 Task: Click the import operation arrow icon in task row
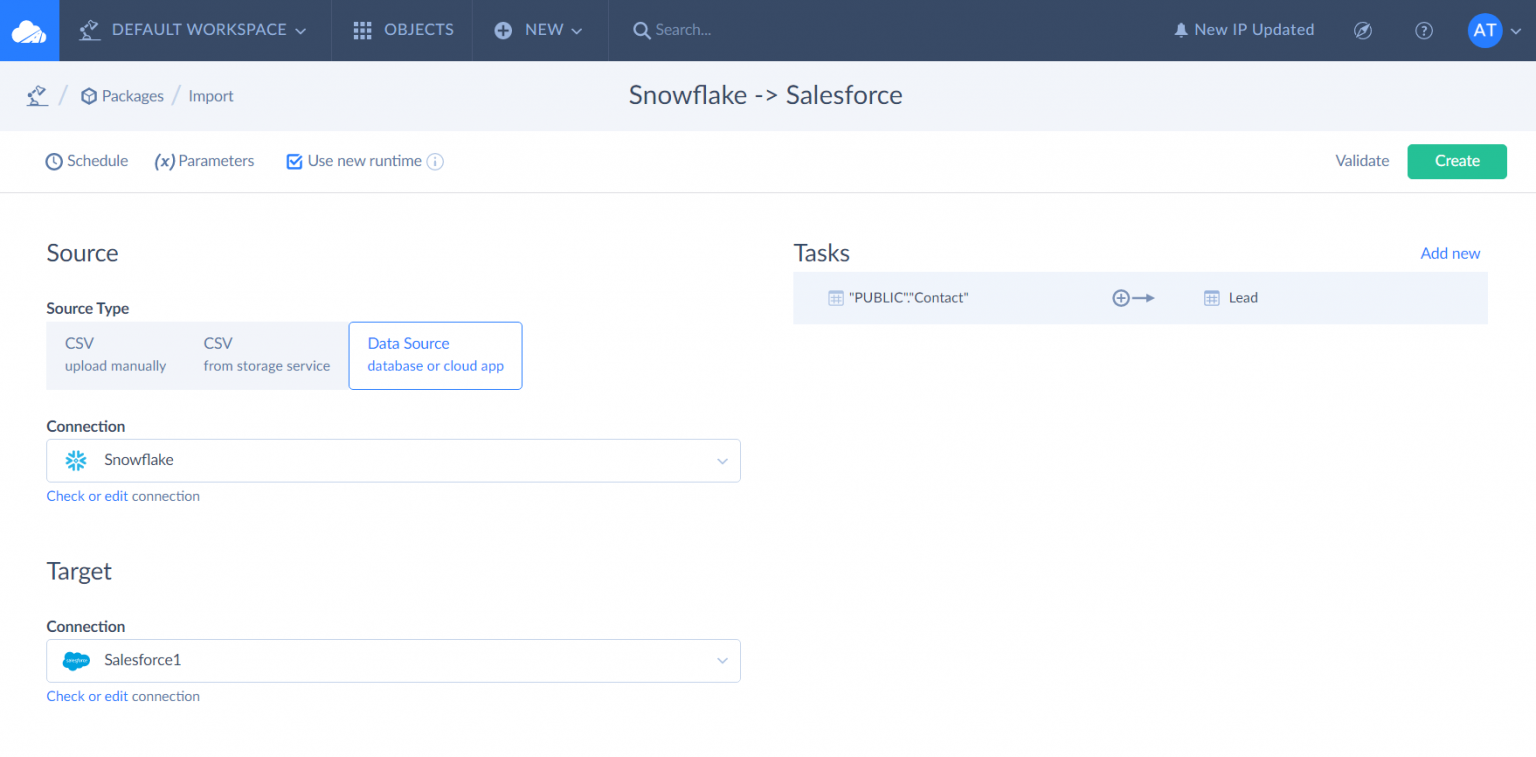tap(1133, 298)
